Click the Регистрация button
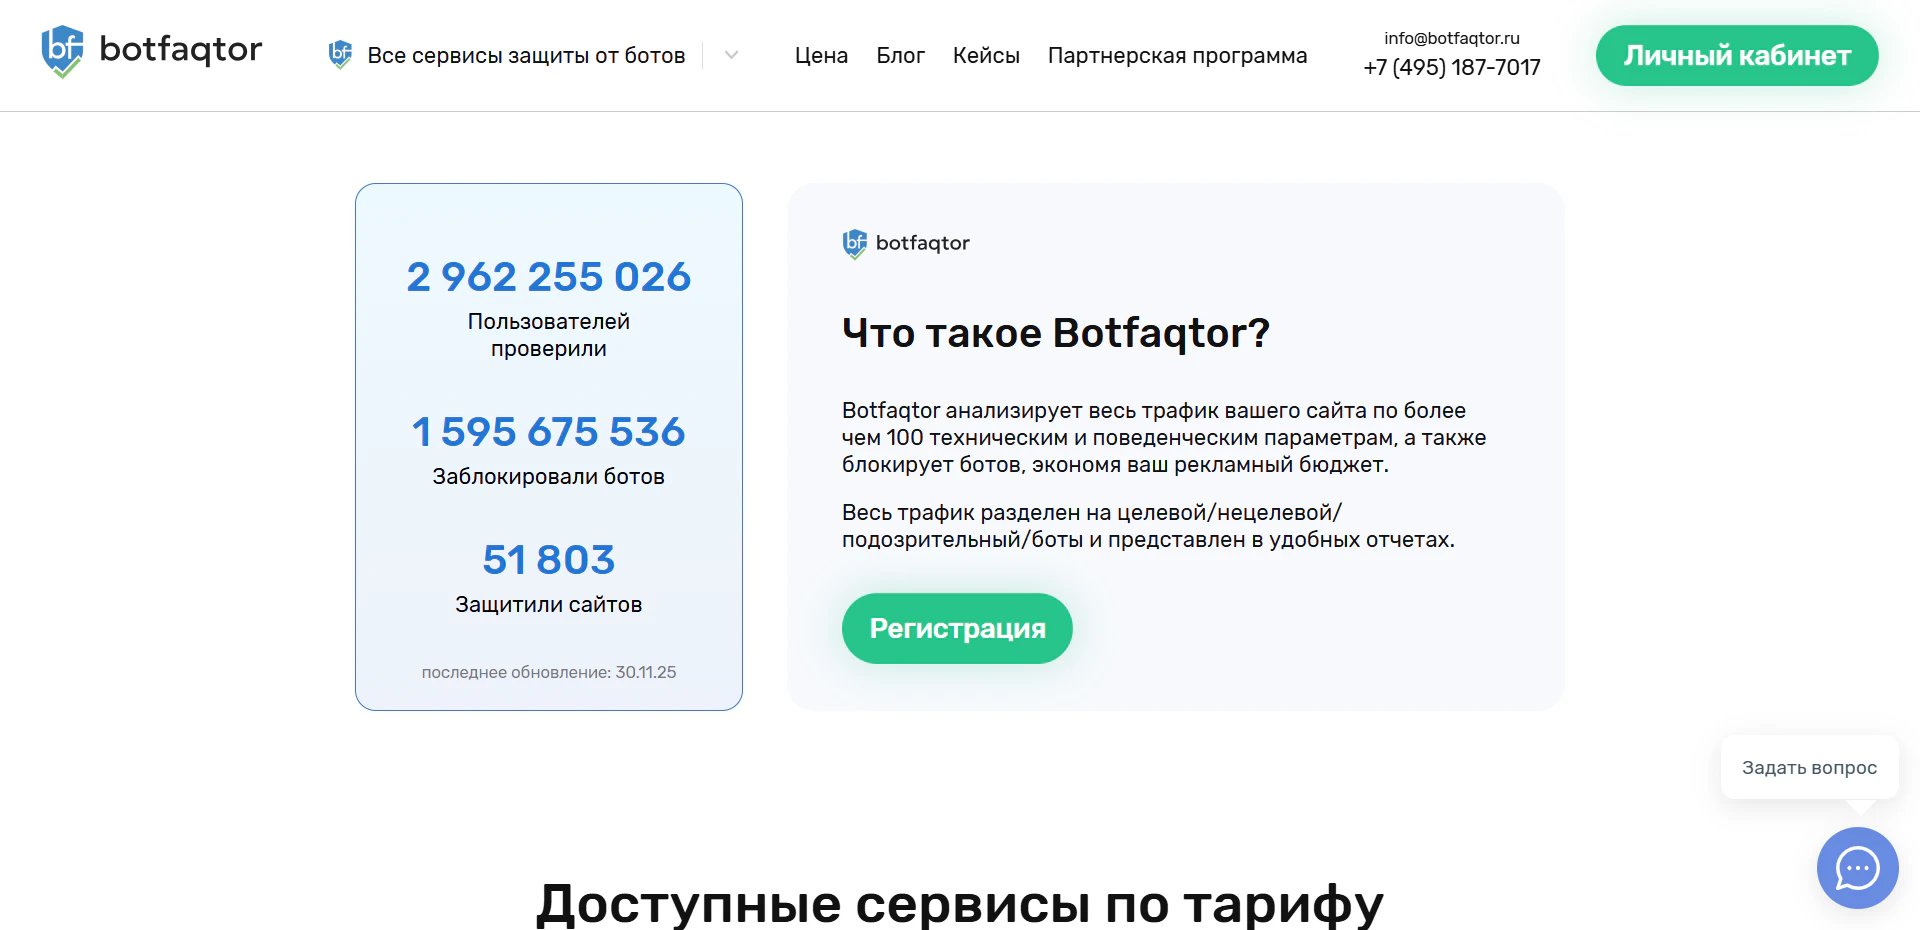Image resolution: width=1920 pixels, height=930 pixels. pos(957,628)
